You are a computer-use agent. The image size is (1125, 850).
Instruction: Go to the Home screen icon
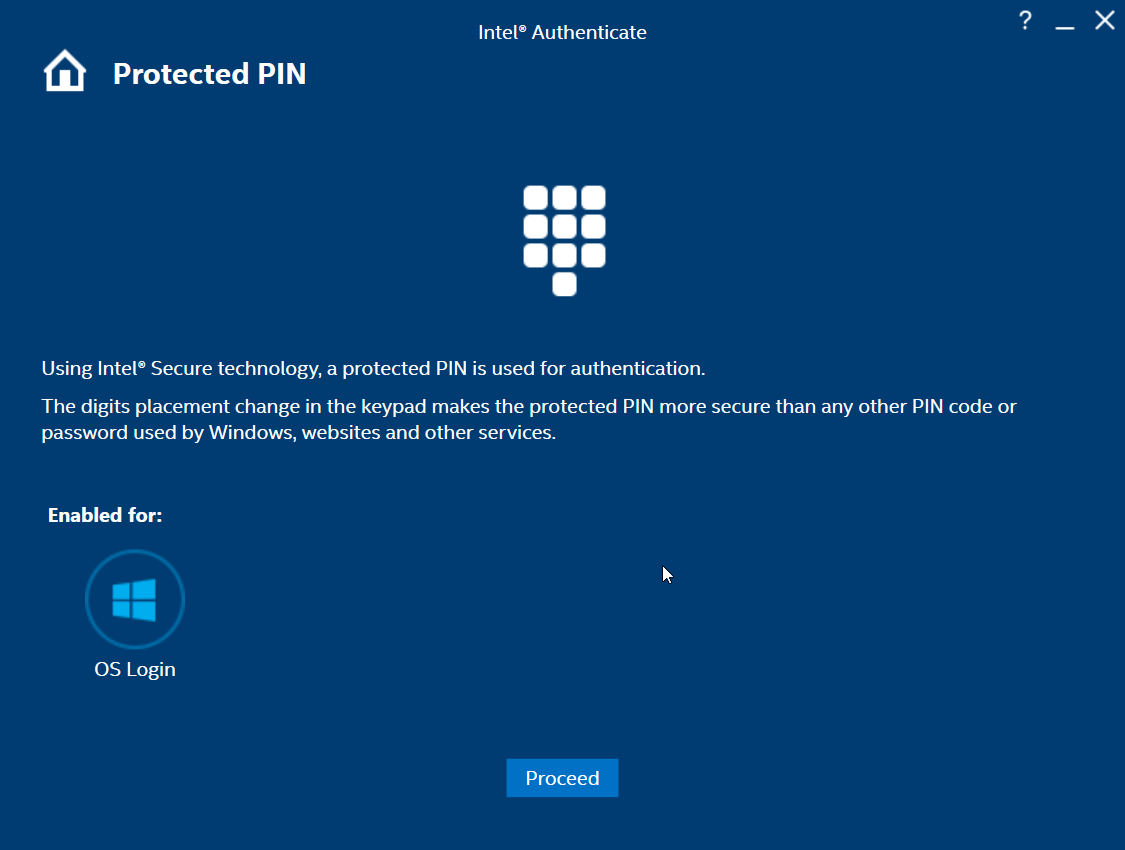point(65,71)
